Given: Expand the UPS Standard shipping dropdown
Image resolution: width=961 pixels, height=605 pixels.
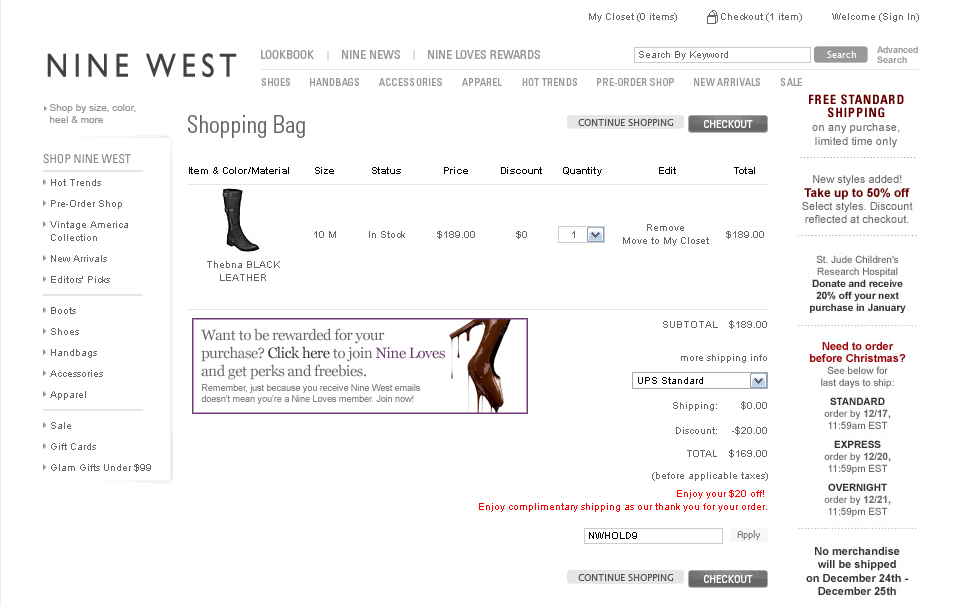Looking at the screenshot, I should pyautogui.click(x=758, y=381).
